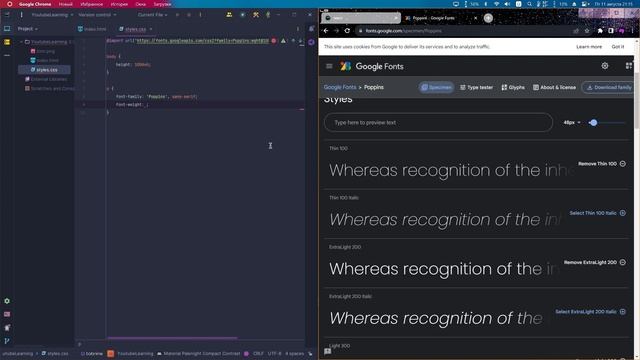This screenshot has width=640, height=360.
Task: Open selected families grid icon in Google Fonts
Action: pos(629,66)
